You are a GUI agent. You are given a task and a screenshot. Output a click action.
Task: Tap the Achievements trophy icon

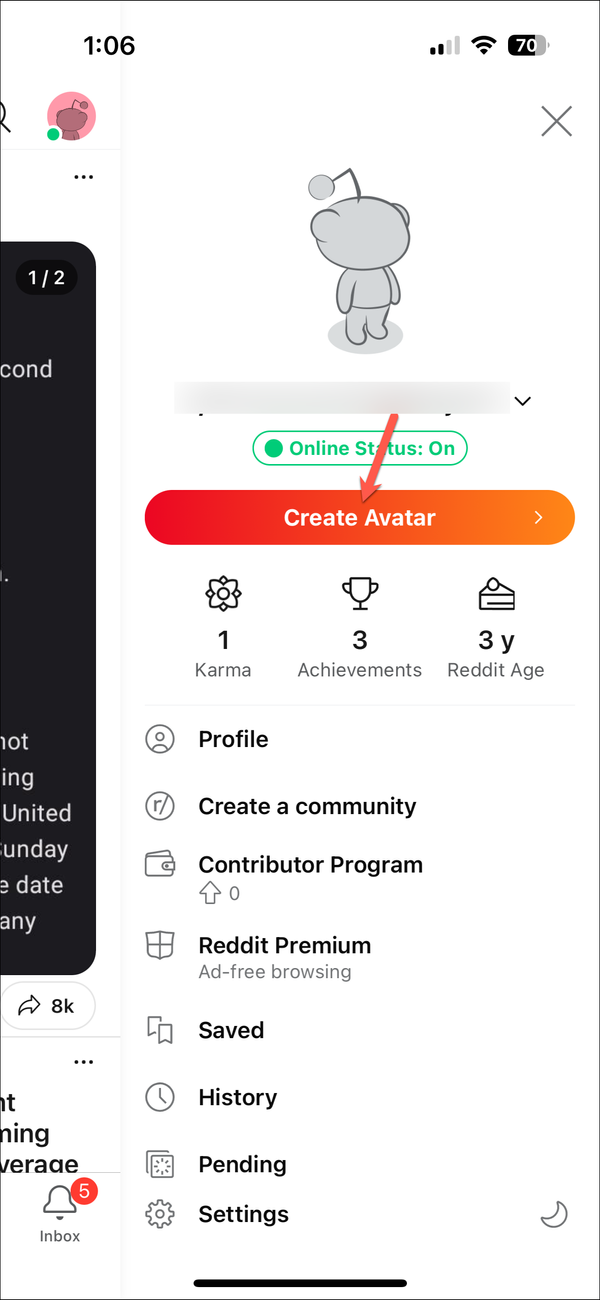359,593
